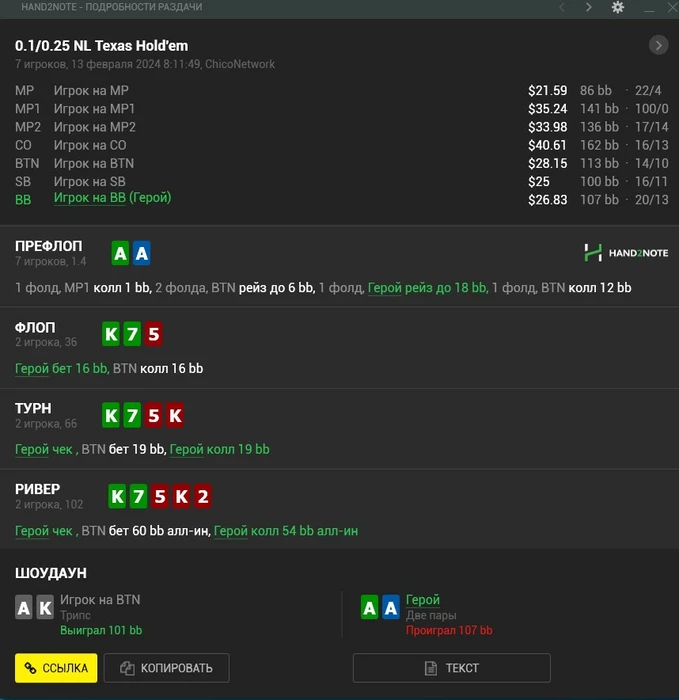The width and height of the screenshot is (679, 700).
Task: Click the BTN бет 60 bb алл-ин text
Action: (x=146, y=531)
